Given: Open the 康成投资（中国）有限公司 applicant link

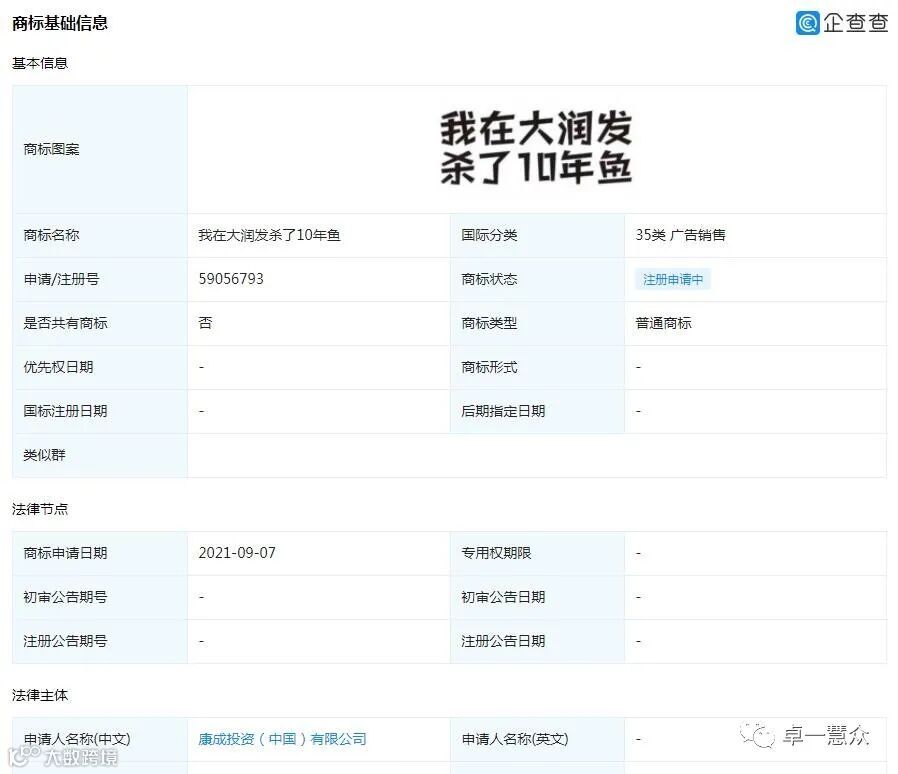Looking at the screenshot, I should (x=282, y=739).
